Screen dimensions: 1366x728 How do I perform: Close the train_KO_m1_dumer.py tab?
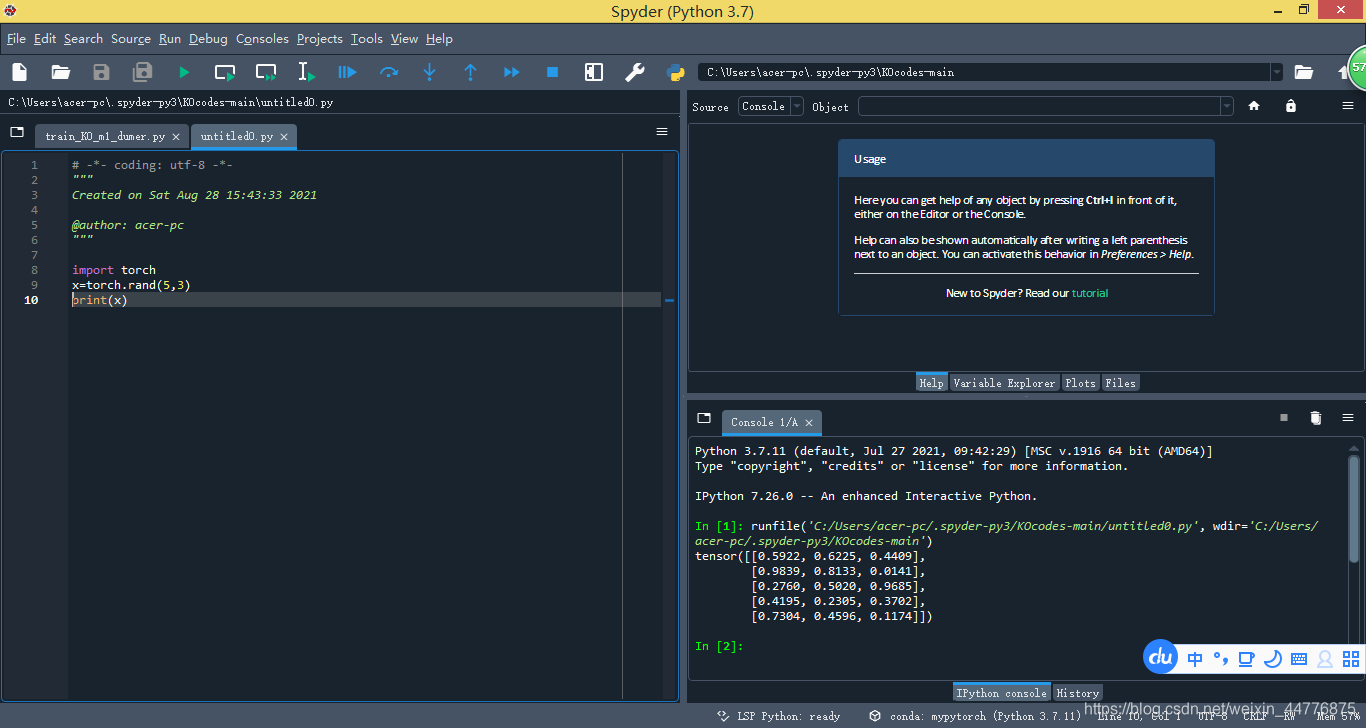[176, 137]
